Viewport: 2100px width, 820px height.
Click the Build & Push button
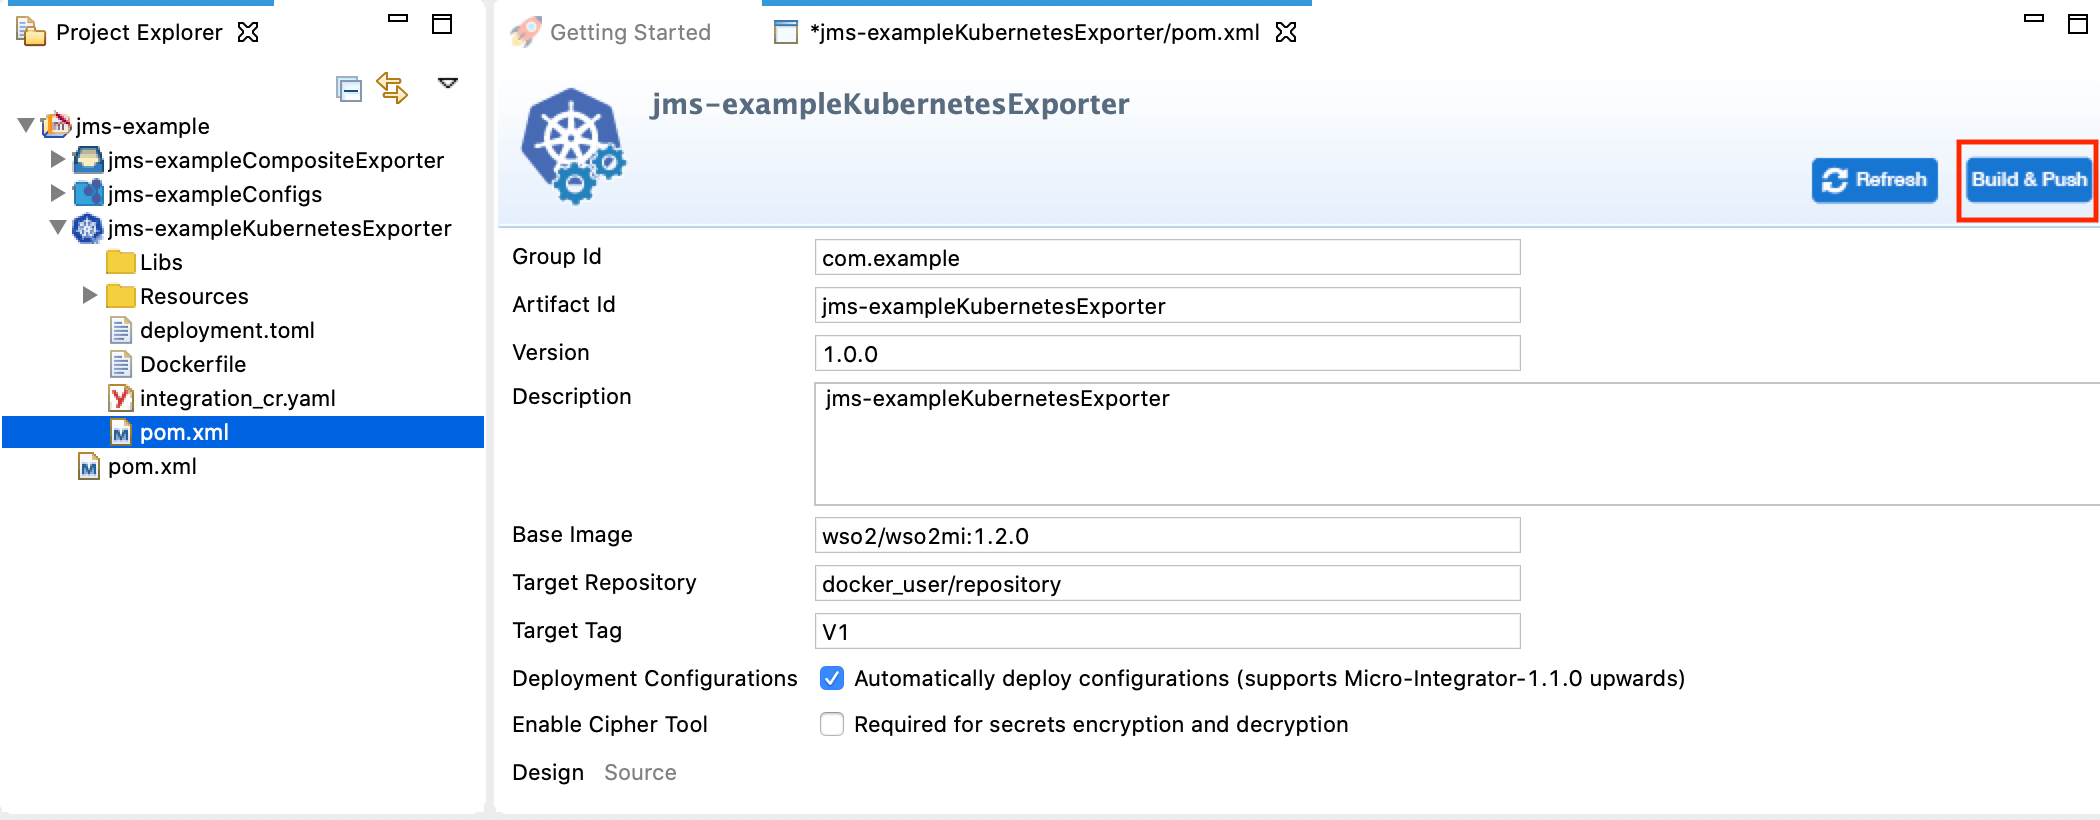point(2029,180)
